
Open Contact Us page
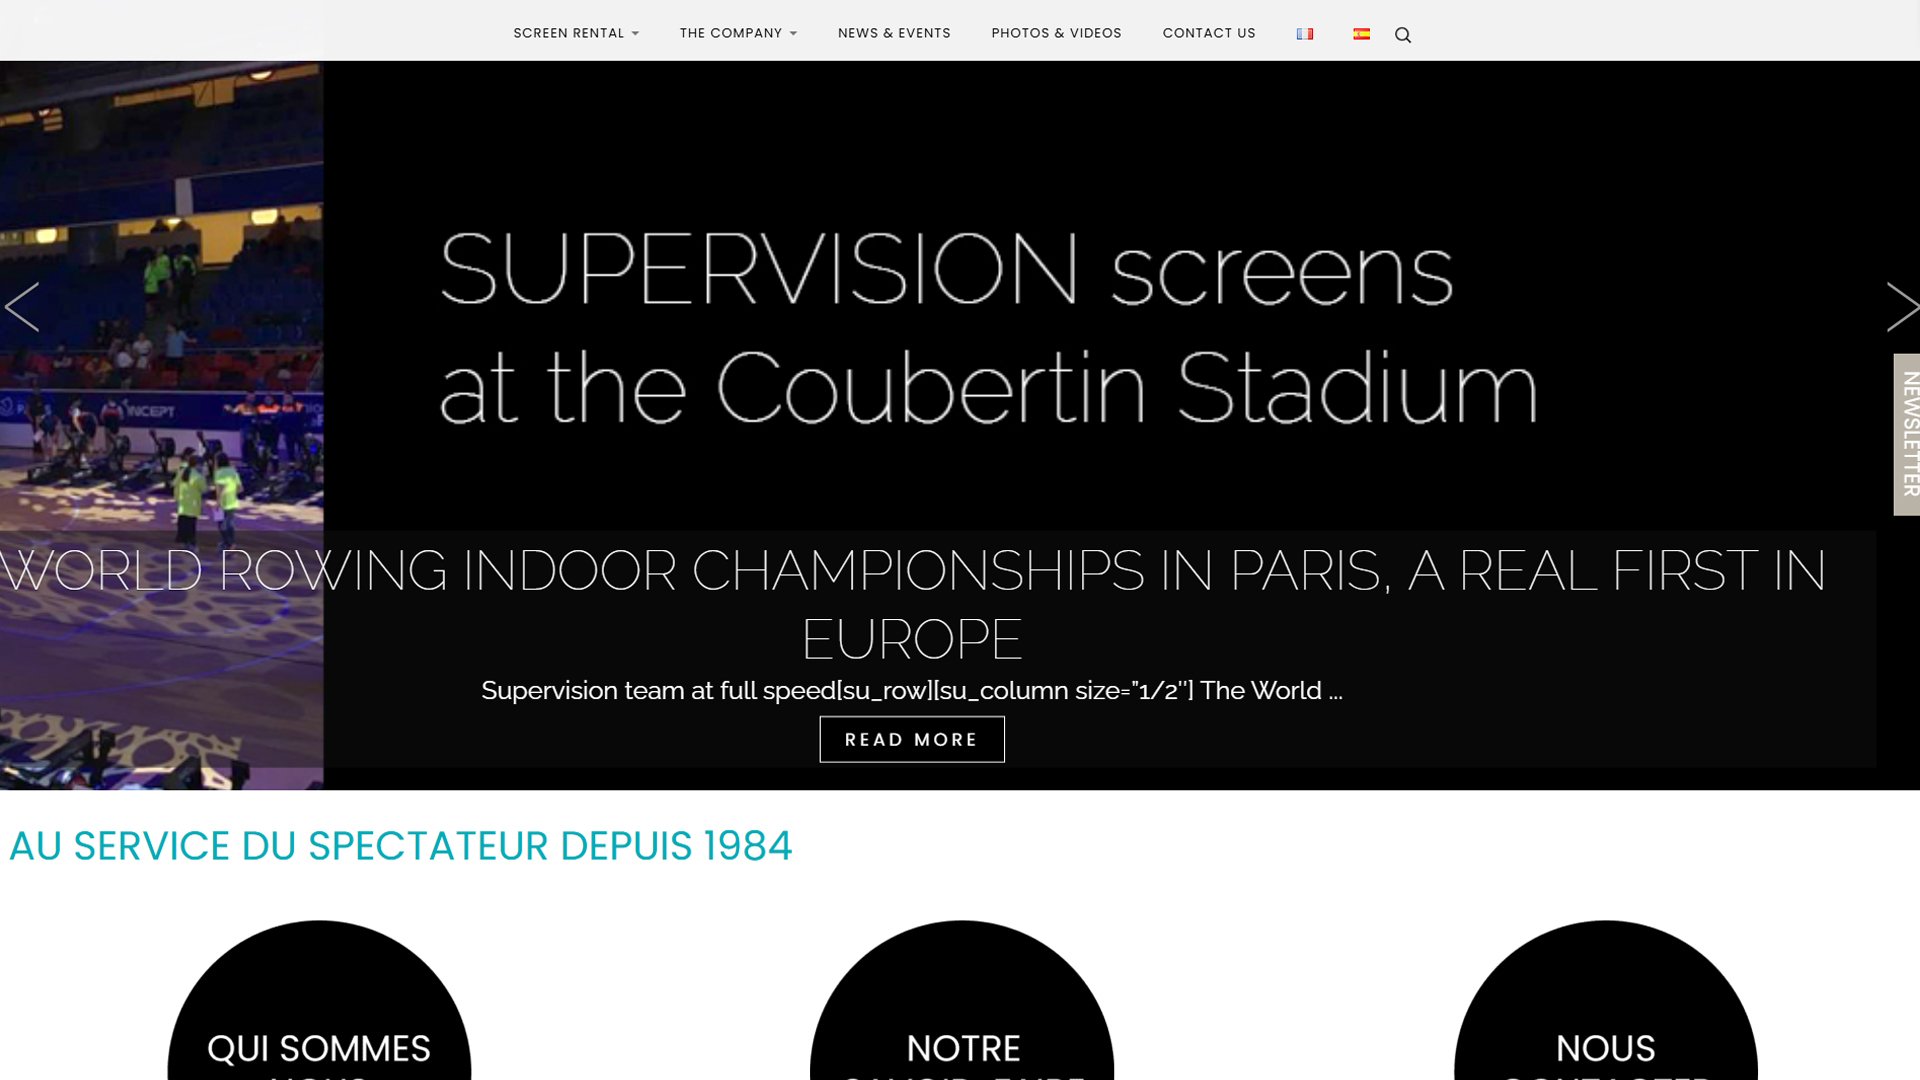tap(1209, 33)
